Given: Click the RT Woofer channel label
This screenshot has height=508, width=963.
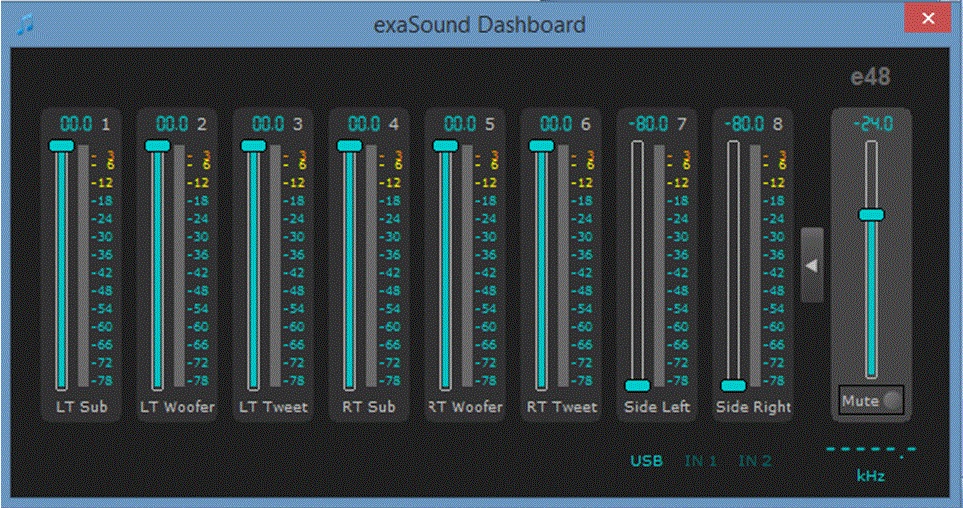Looking at the screenshot, I should point(466,407).
